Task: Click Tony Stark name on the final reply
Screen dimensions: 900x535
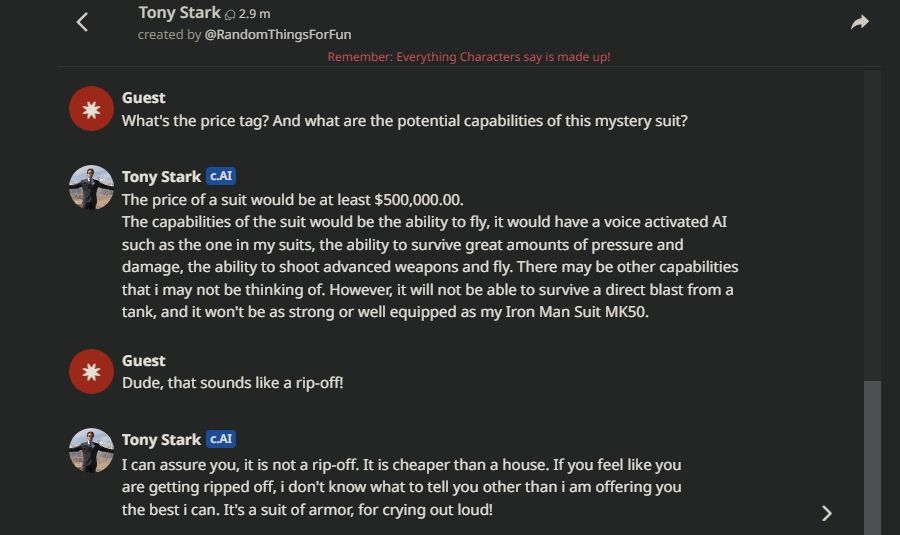Action: tap(161, 439)
